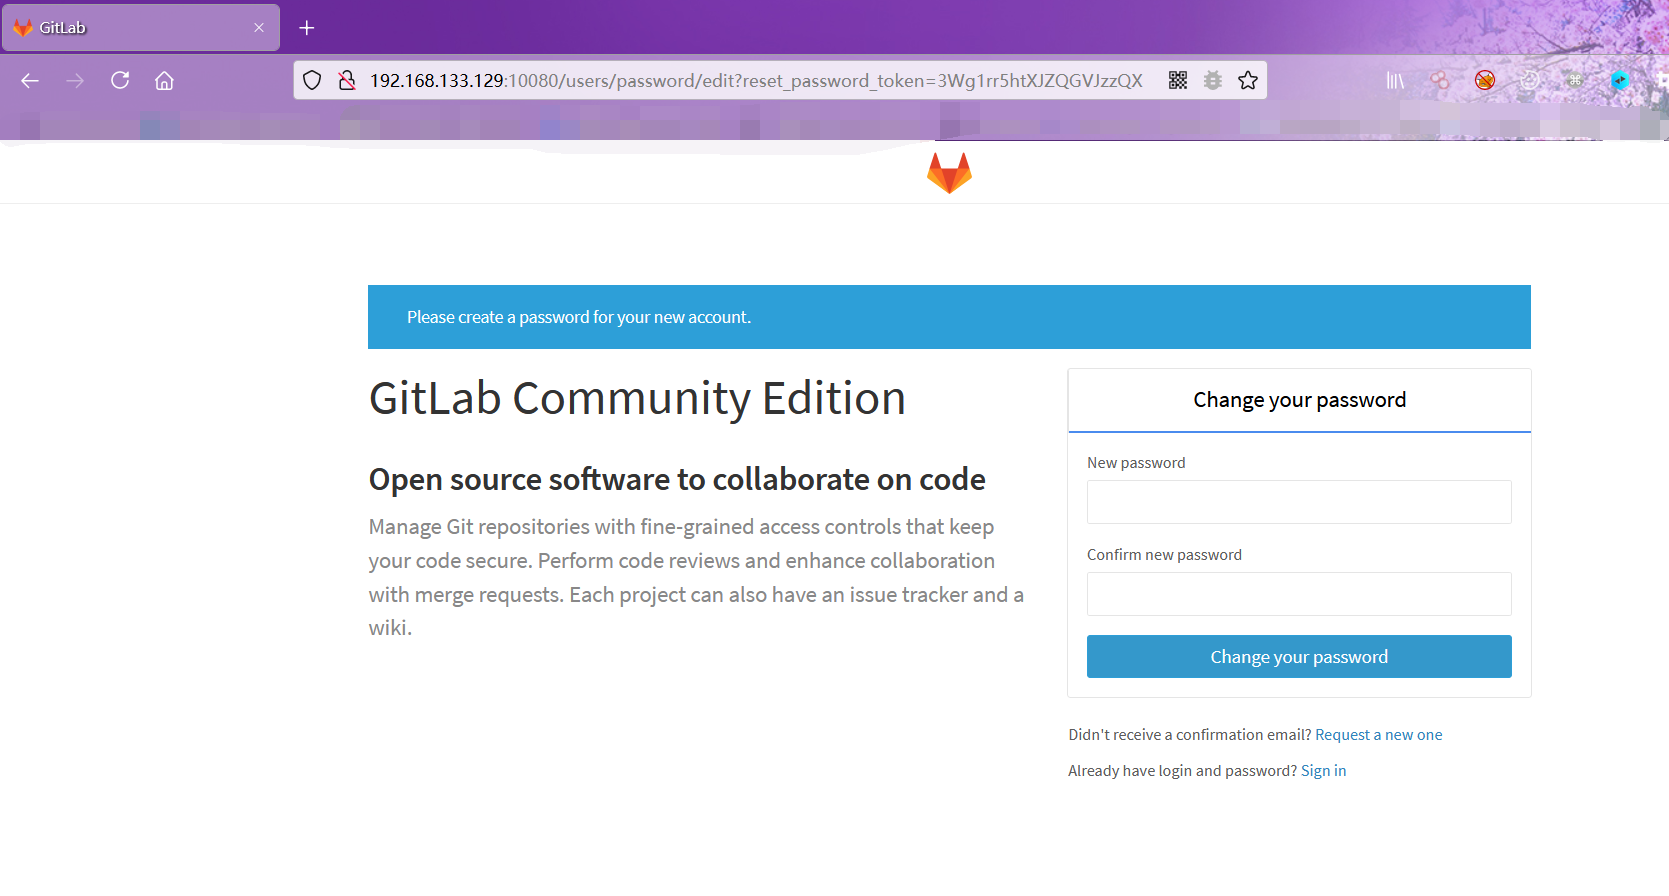Viewport: 1669px width, 896px height.
Task: Open the Firefox library icon
Action: [x=1395, y=81]
